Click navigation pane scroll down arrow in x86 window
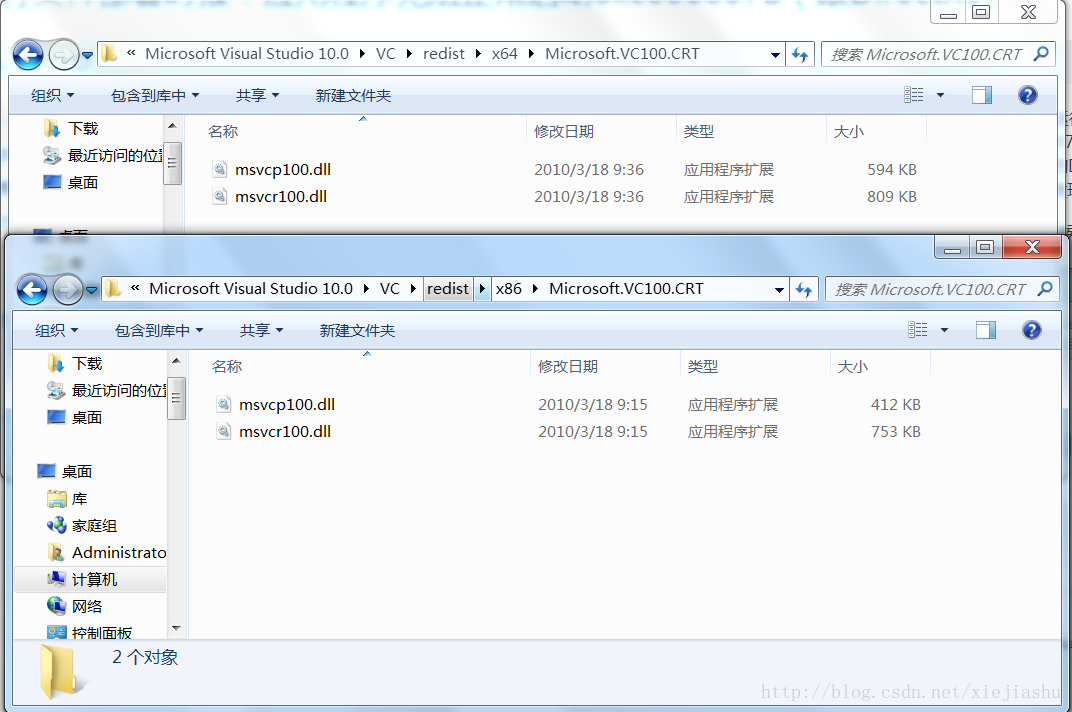 176,628
